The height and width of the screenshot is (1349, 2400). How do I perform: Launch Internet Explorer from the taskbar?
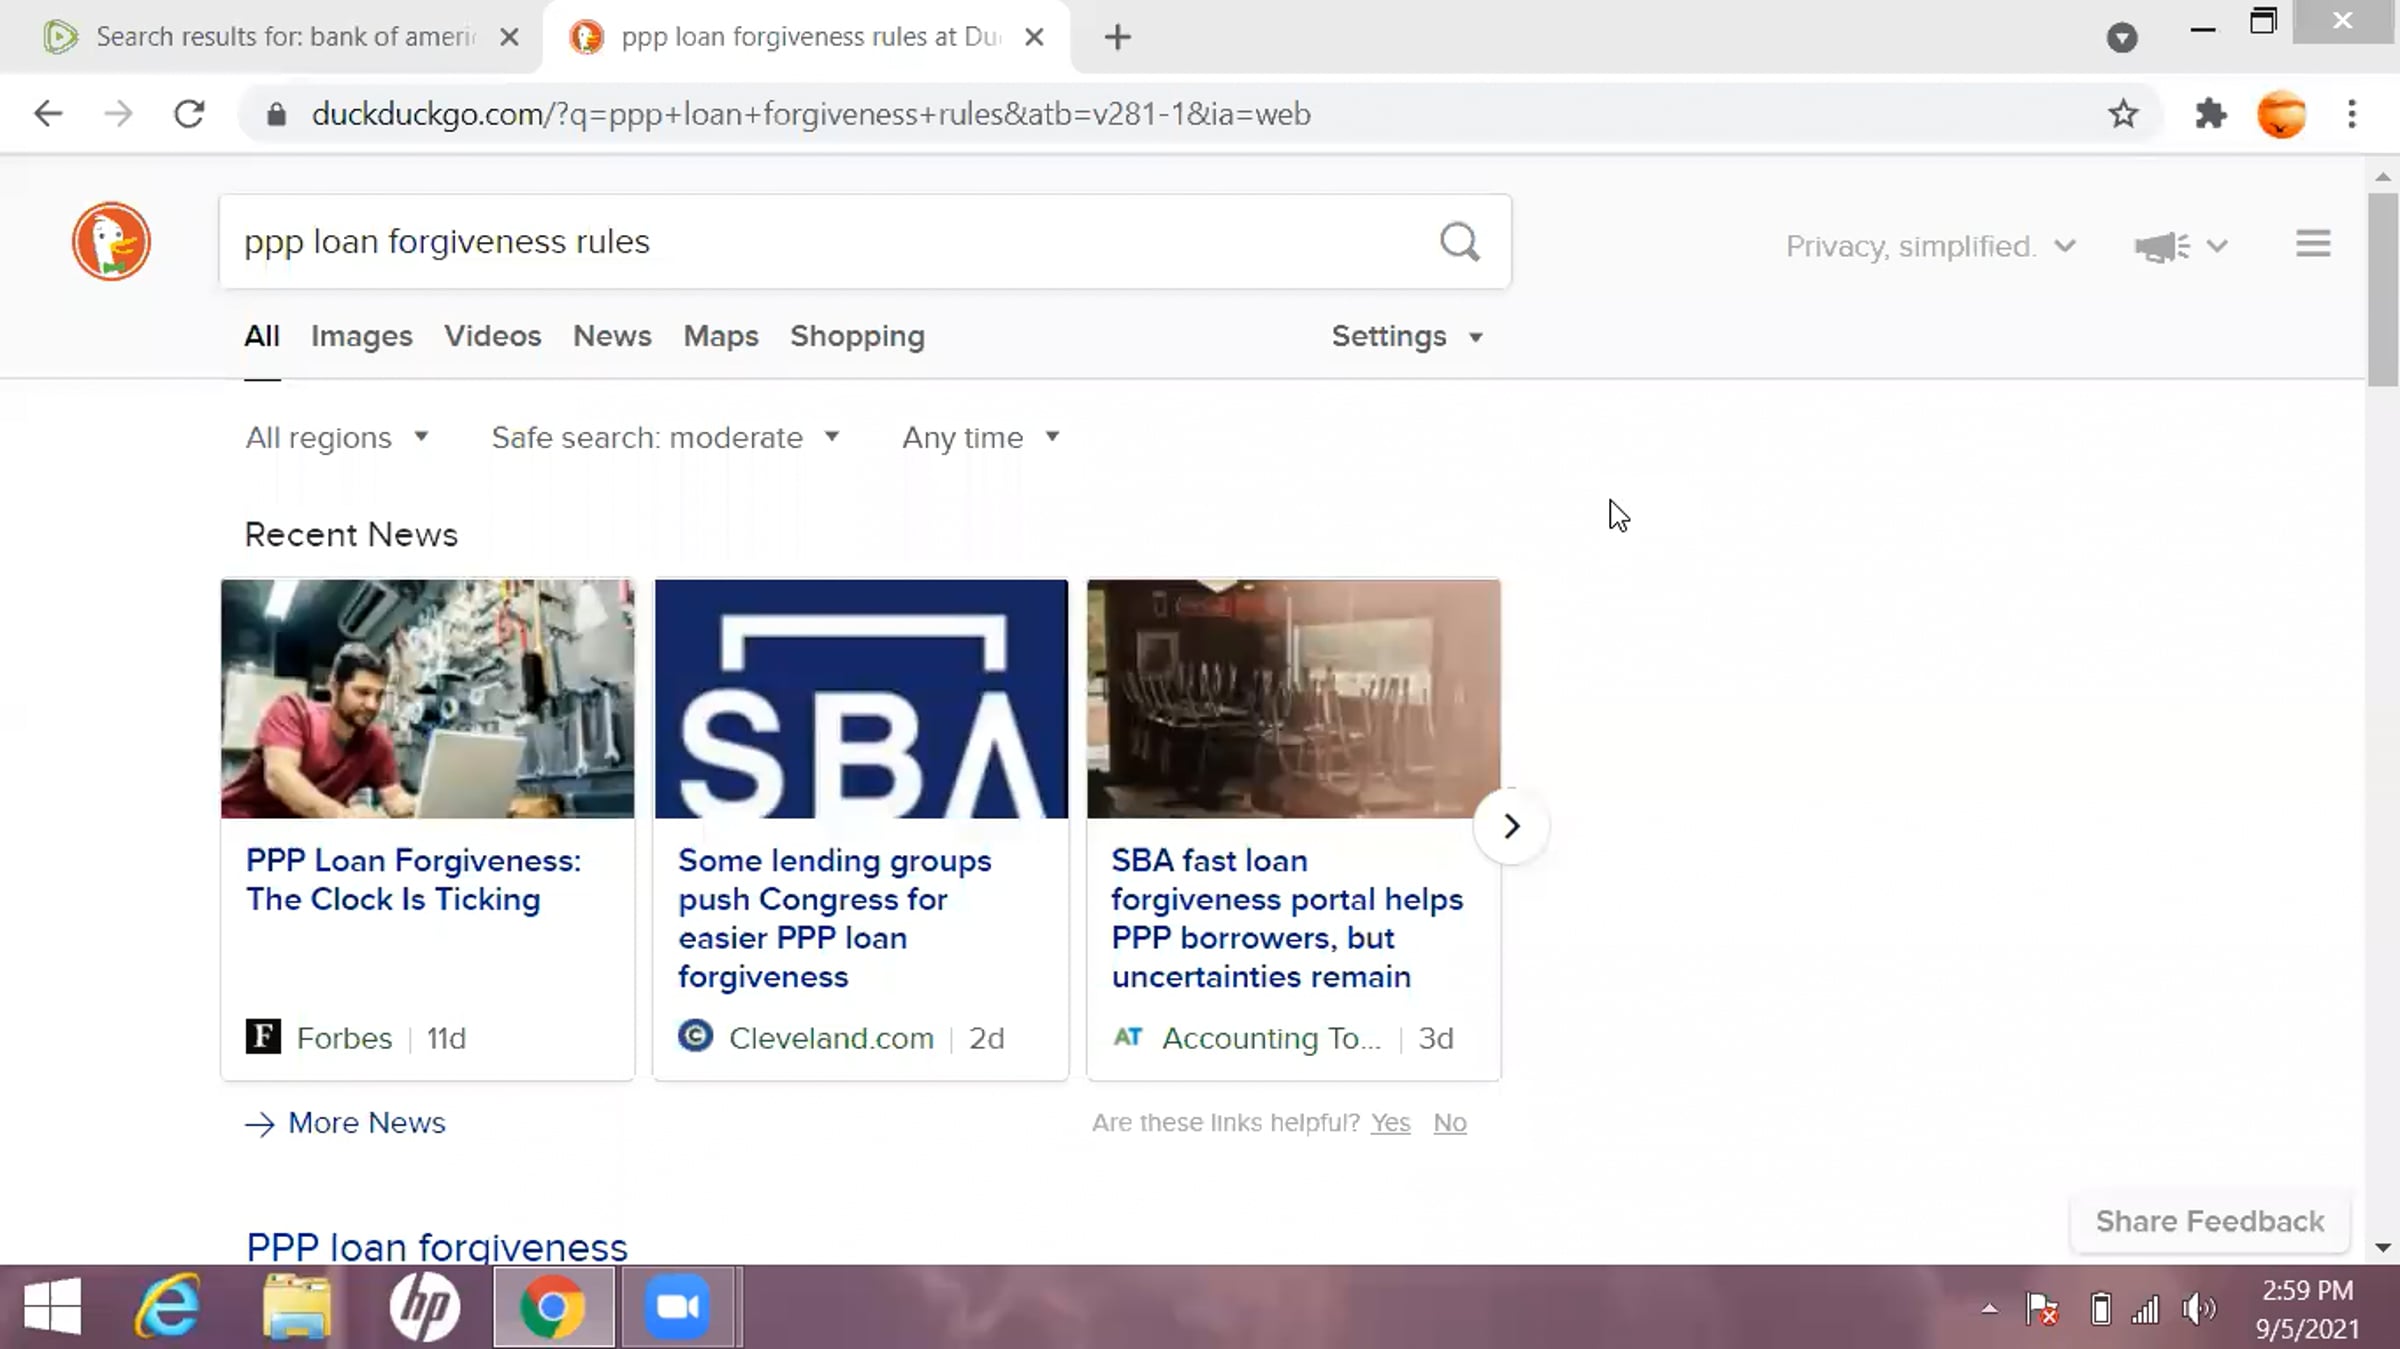[x=167, y=1306]
